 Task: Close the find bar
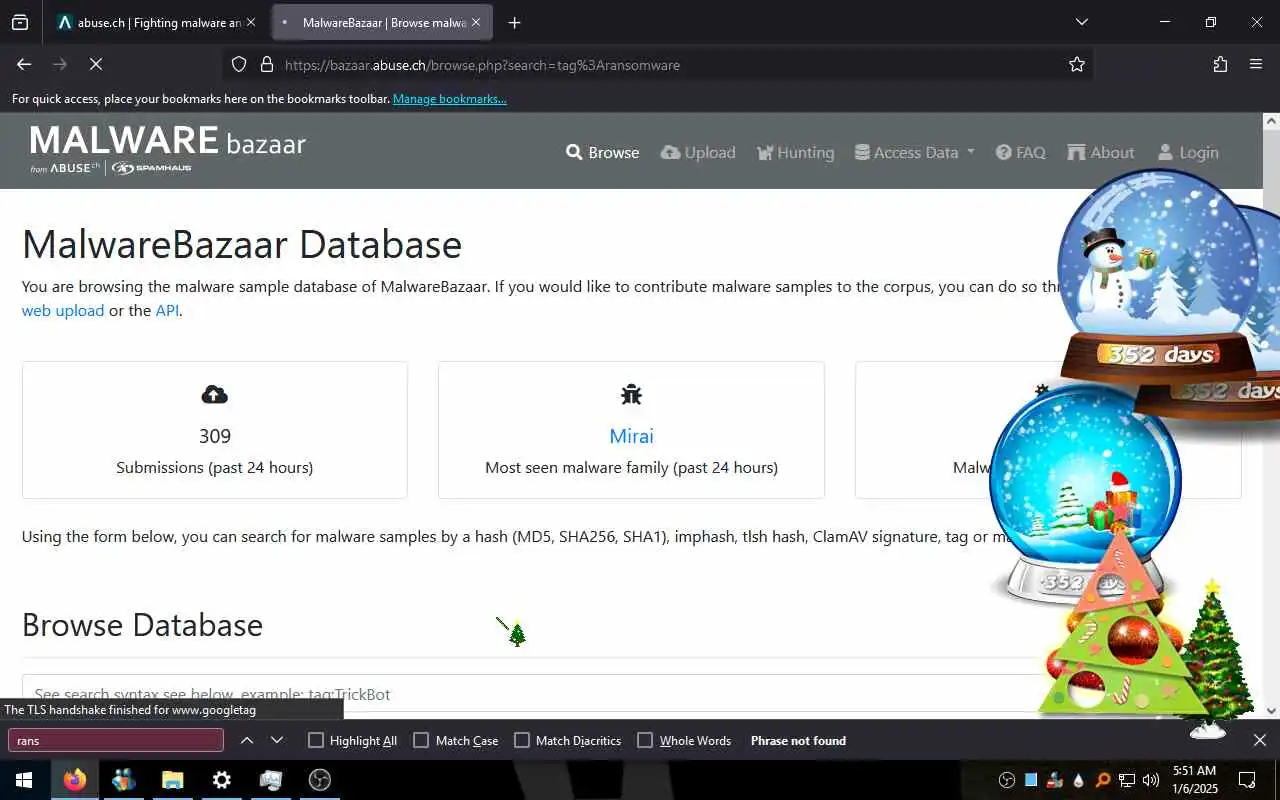pyautogui.click(x=1260, y=740)
